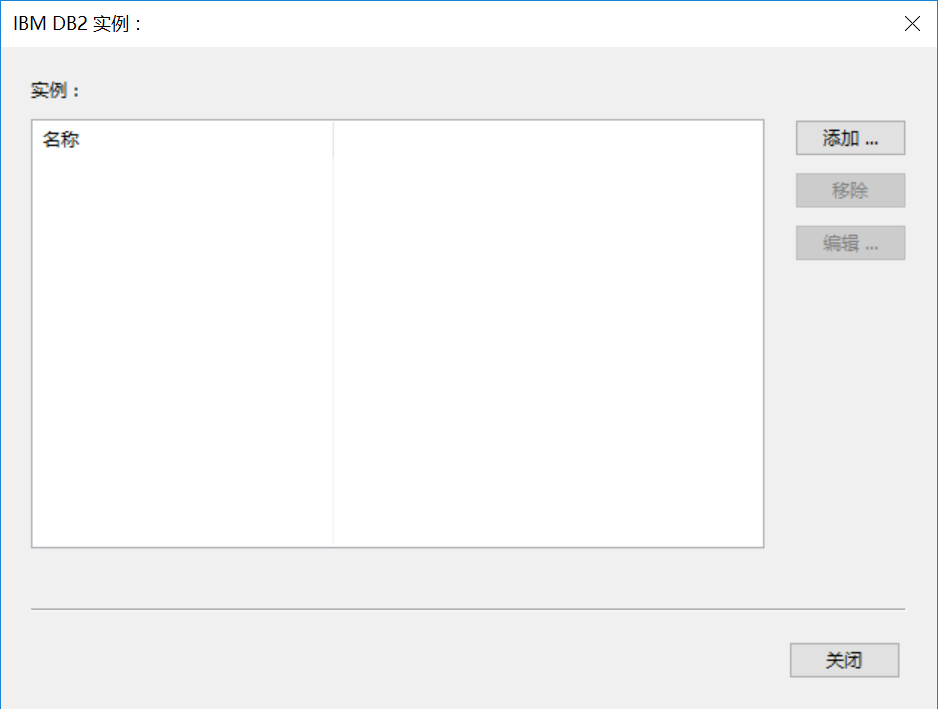Select the grayed-out 移除 button
This screenshot has height=709, width=938.
tap(850, 190)
